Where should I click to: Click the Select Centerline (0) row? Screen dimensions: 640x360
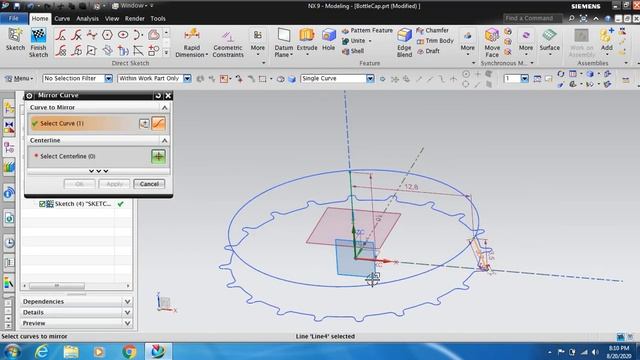(98, 156)
